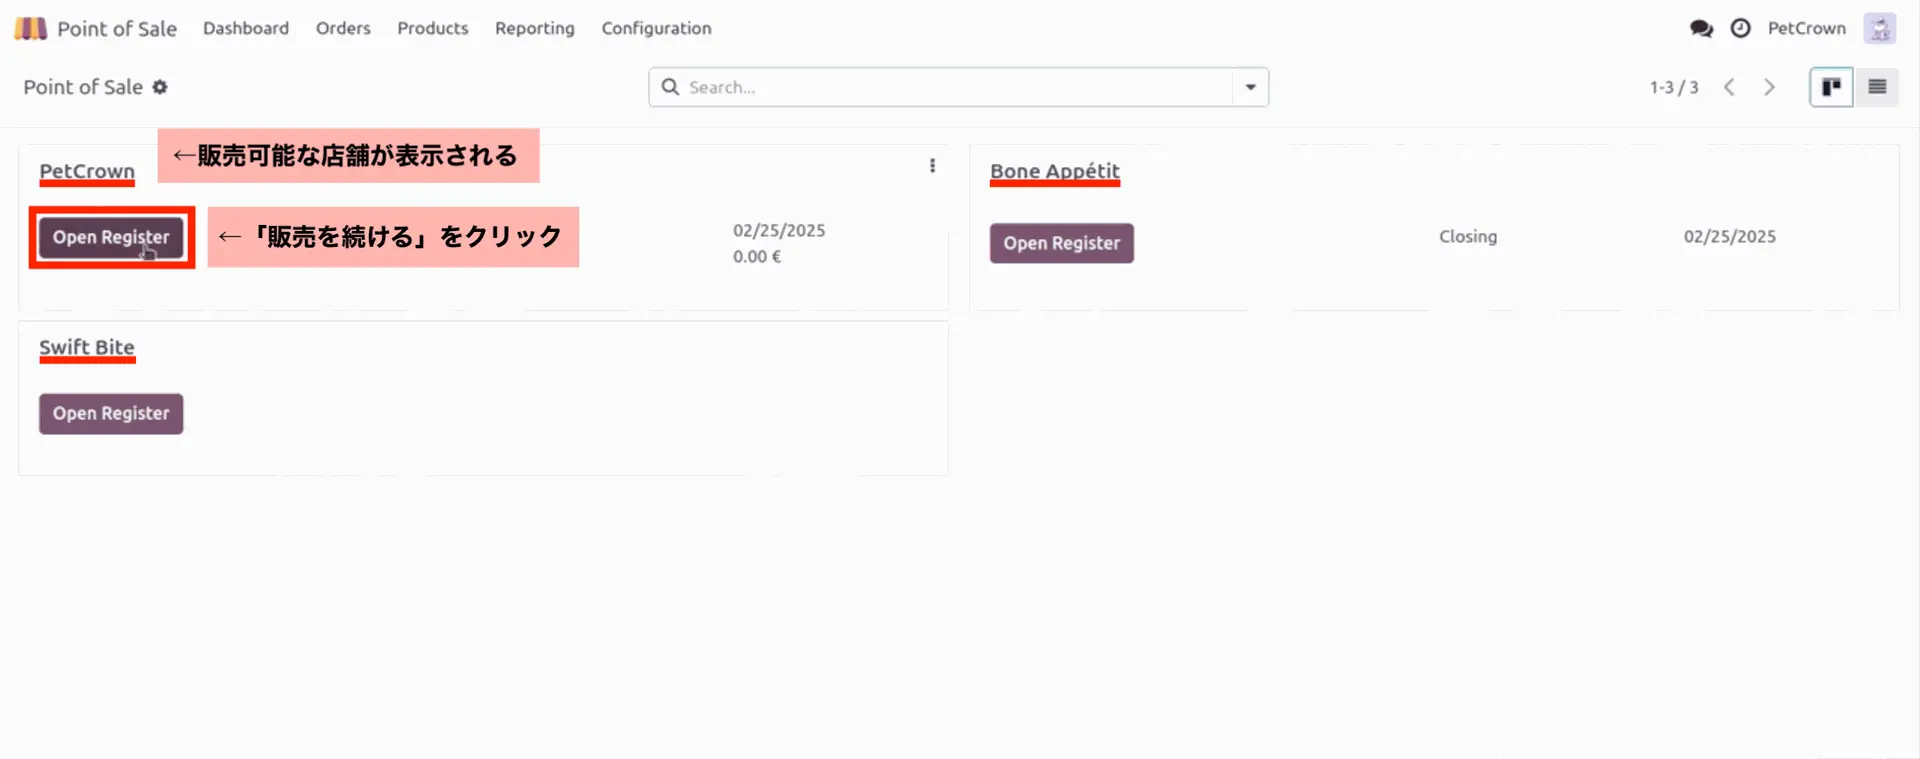Open the Orders menu
The height and width of the screenshot is (759, 1920).
tap(343, 28)
